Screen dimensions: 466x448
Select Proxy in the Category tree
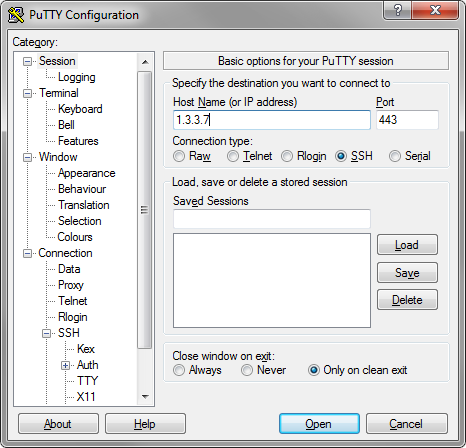(x=71, y=285)
